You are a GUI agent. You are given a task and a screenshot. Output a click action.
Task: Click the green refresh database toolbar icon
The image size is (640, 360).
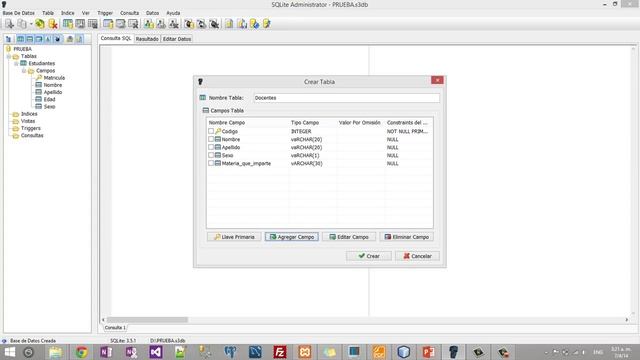coord(40,24)
